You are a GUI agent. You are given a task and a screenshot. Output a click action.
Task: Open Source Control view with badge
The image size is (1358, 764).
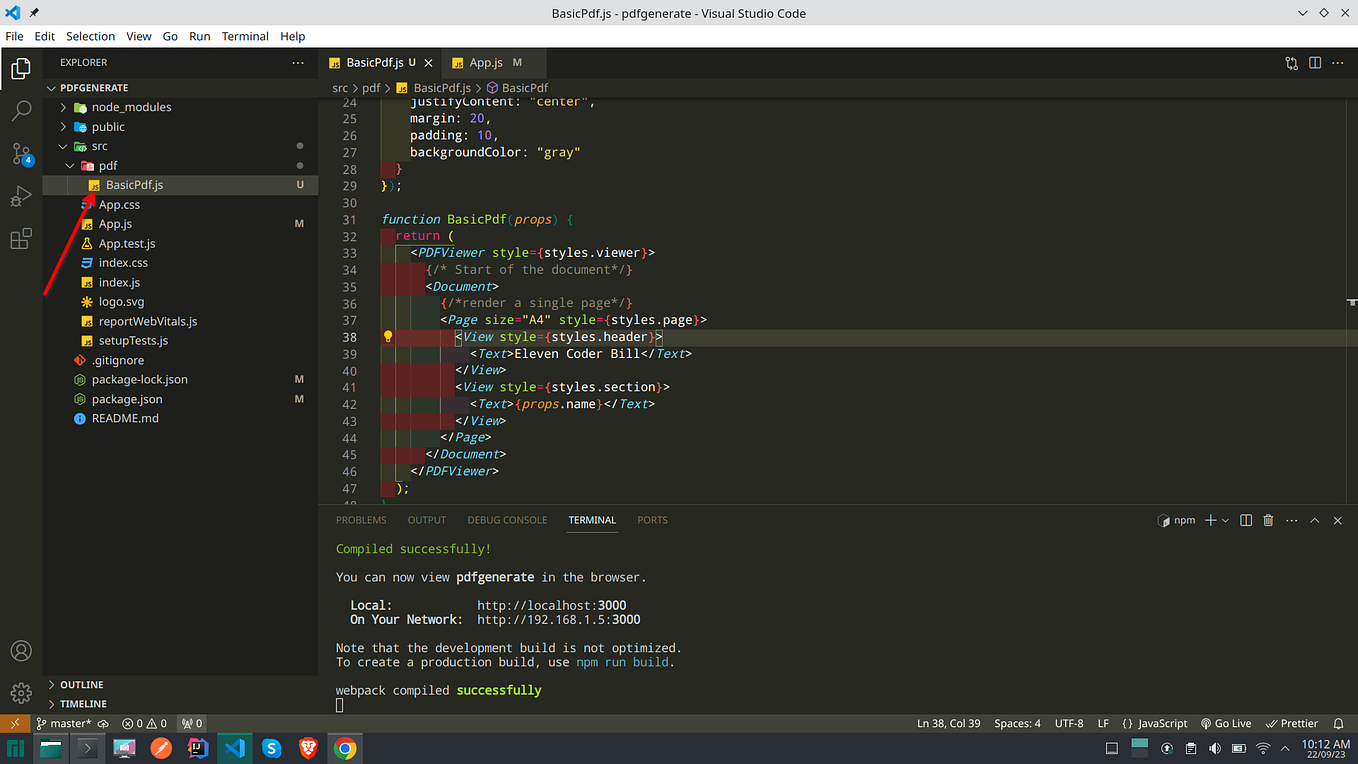point(21,154)
